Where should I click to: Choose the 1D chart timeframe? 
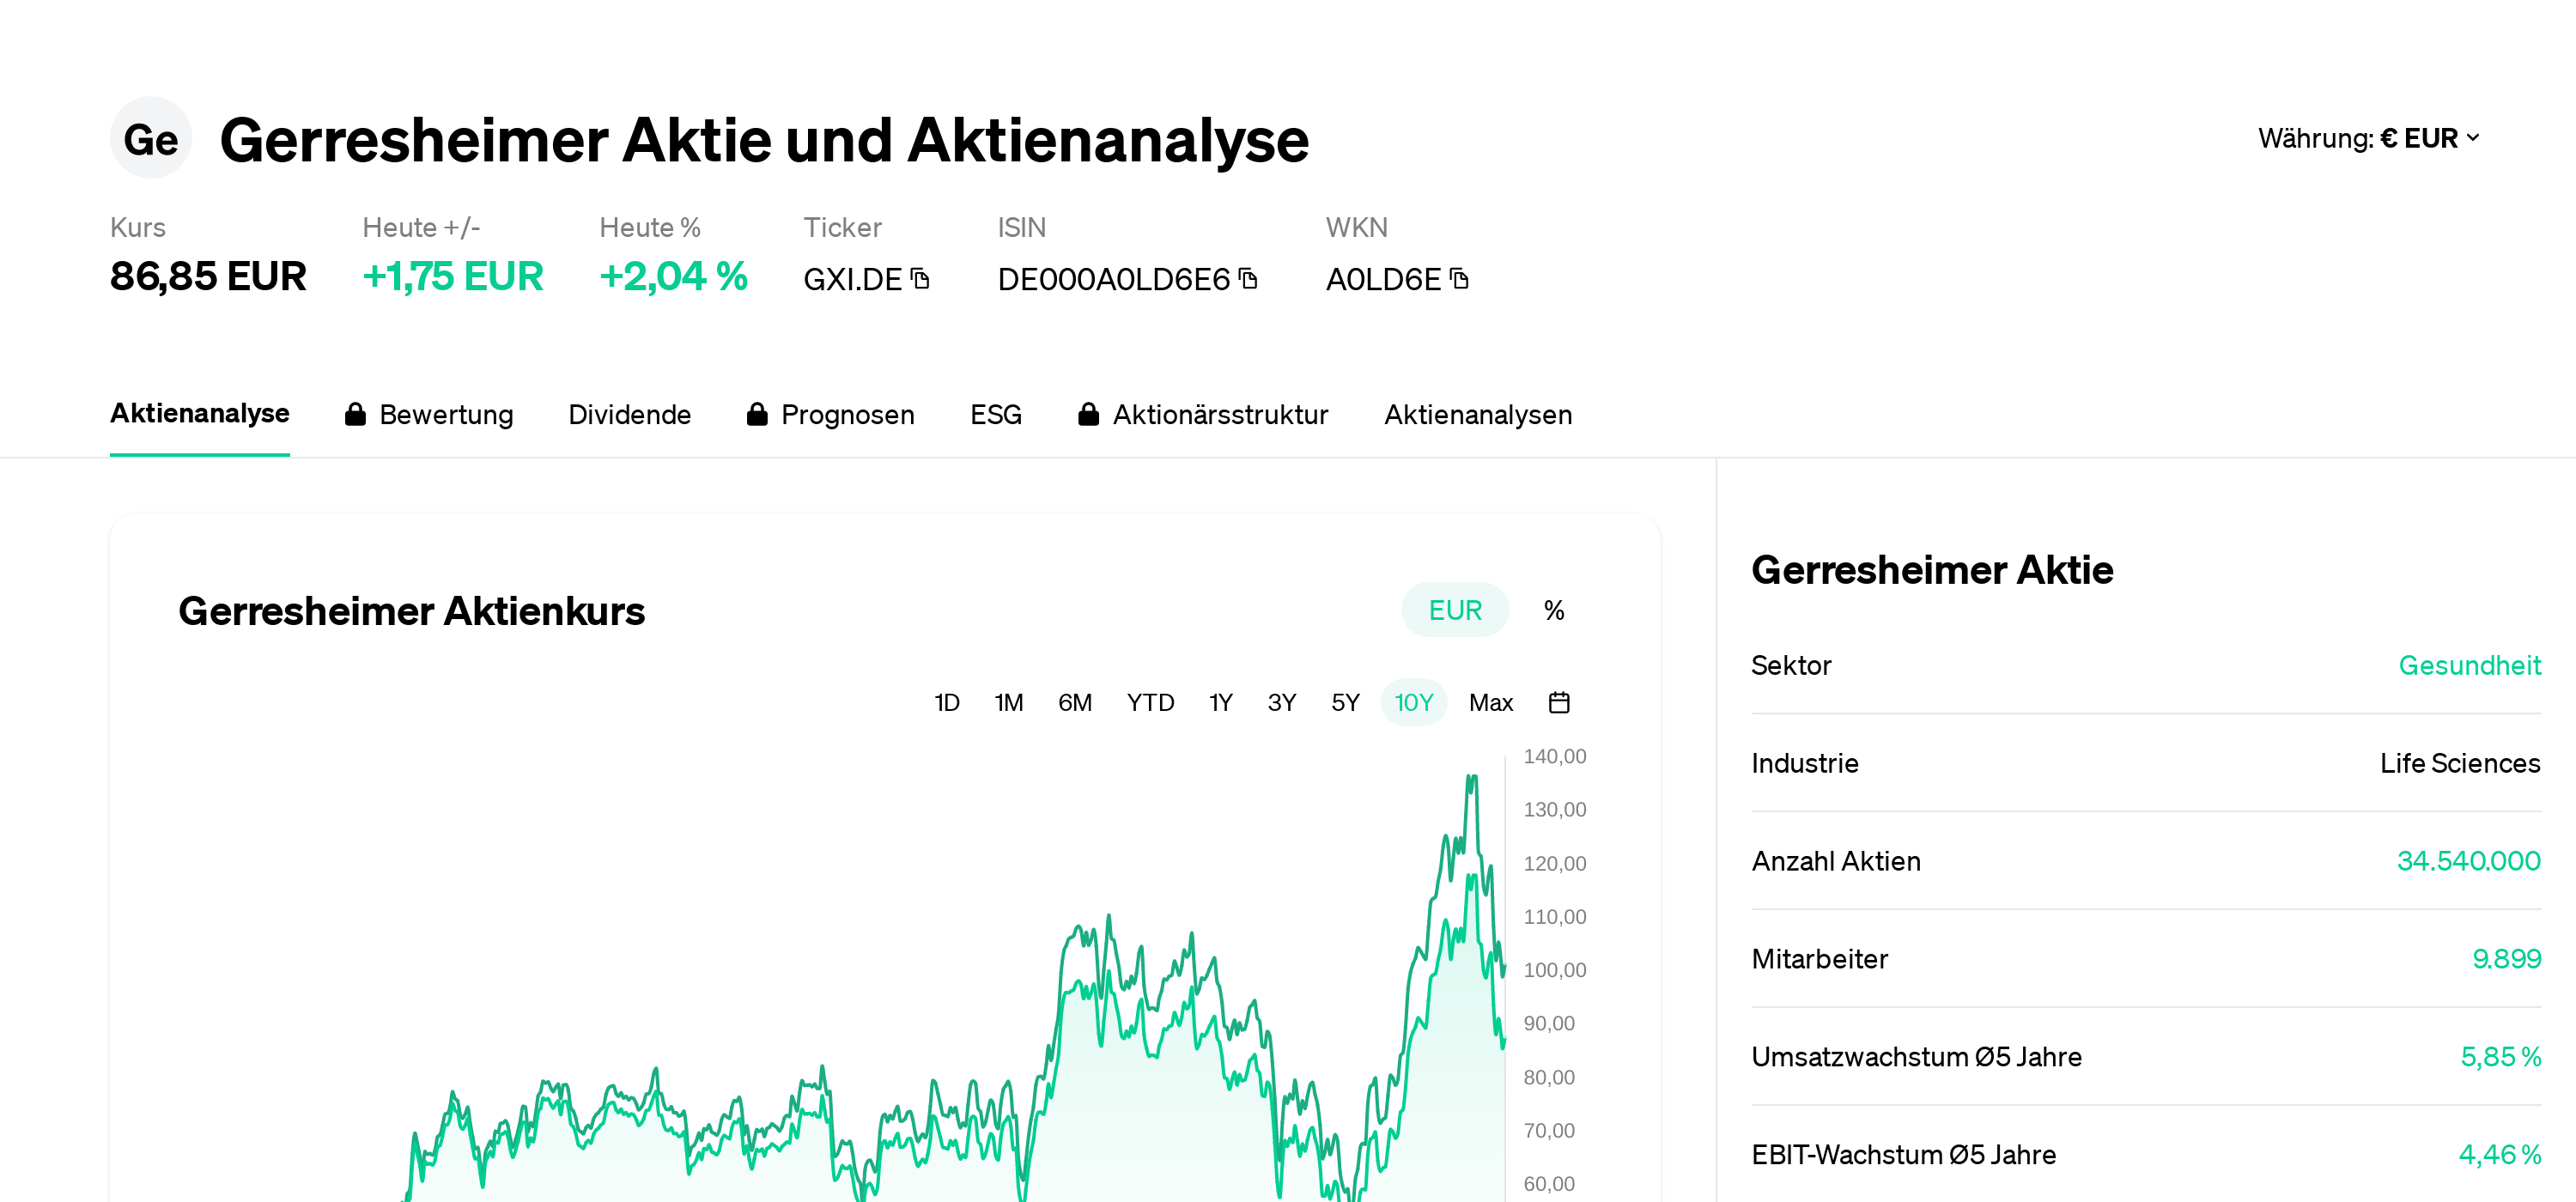pyautogui.click(x=946, y=703)
